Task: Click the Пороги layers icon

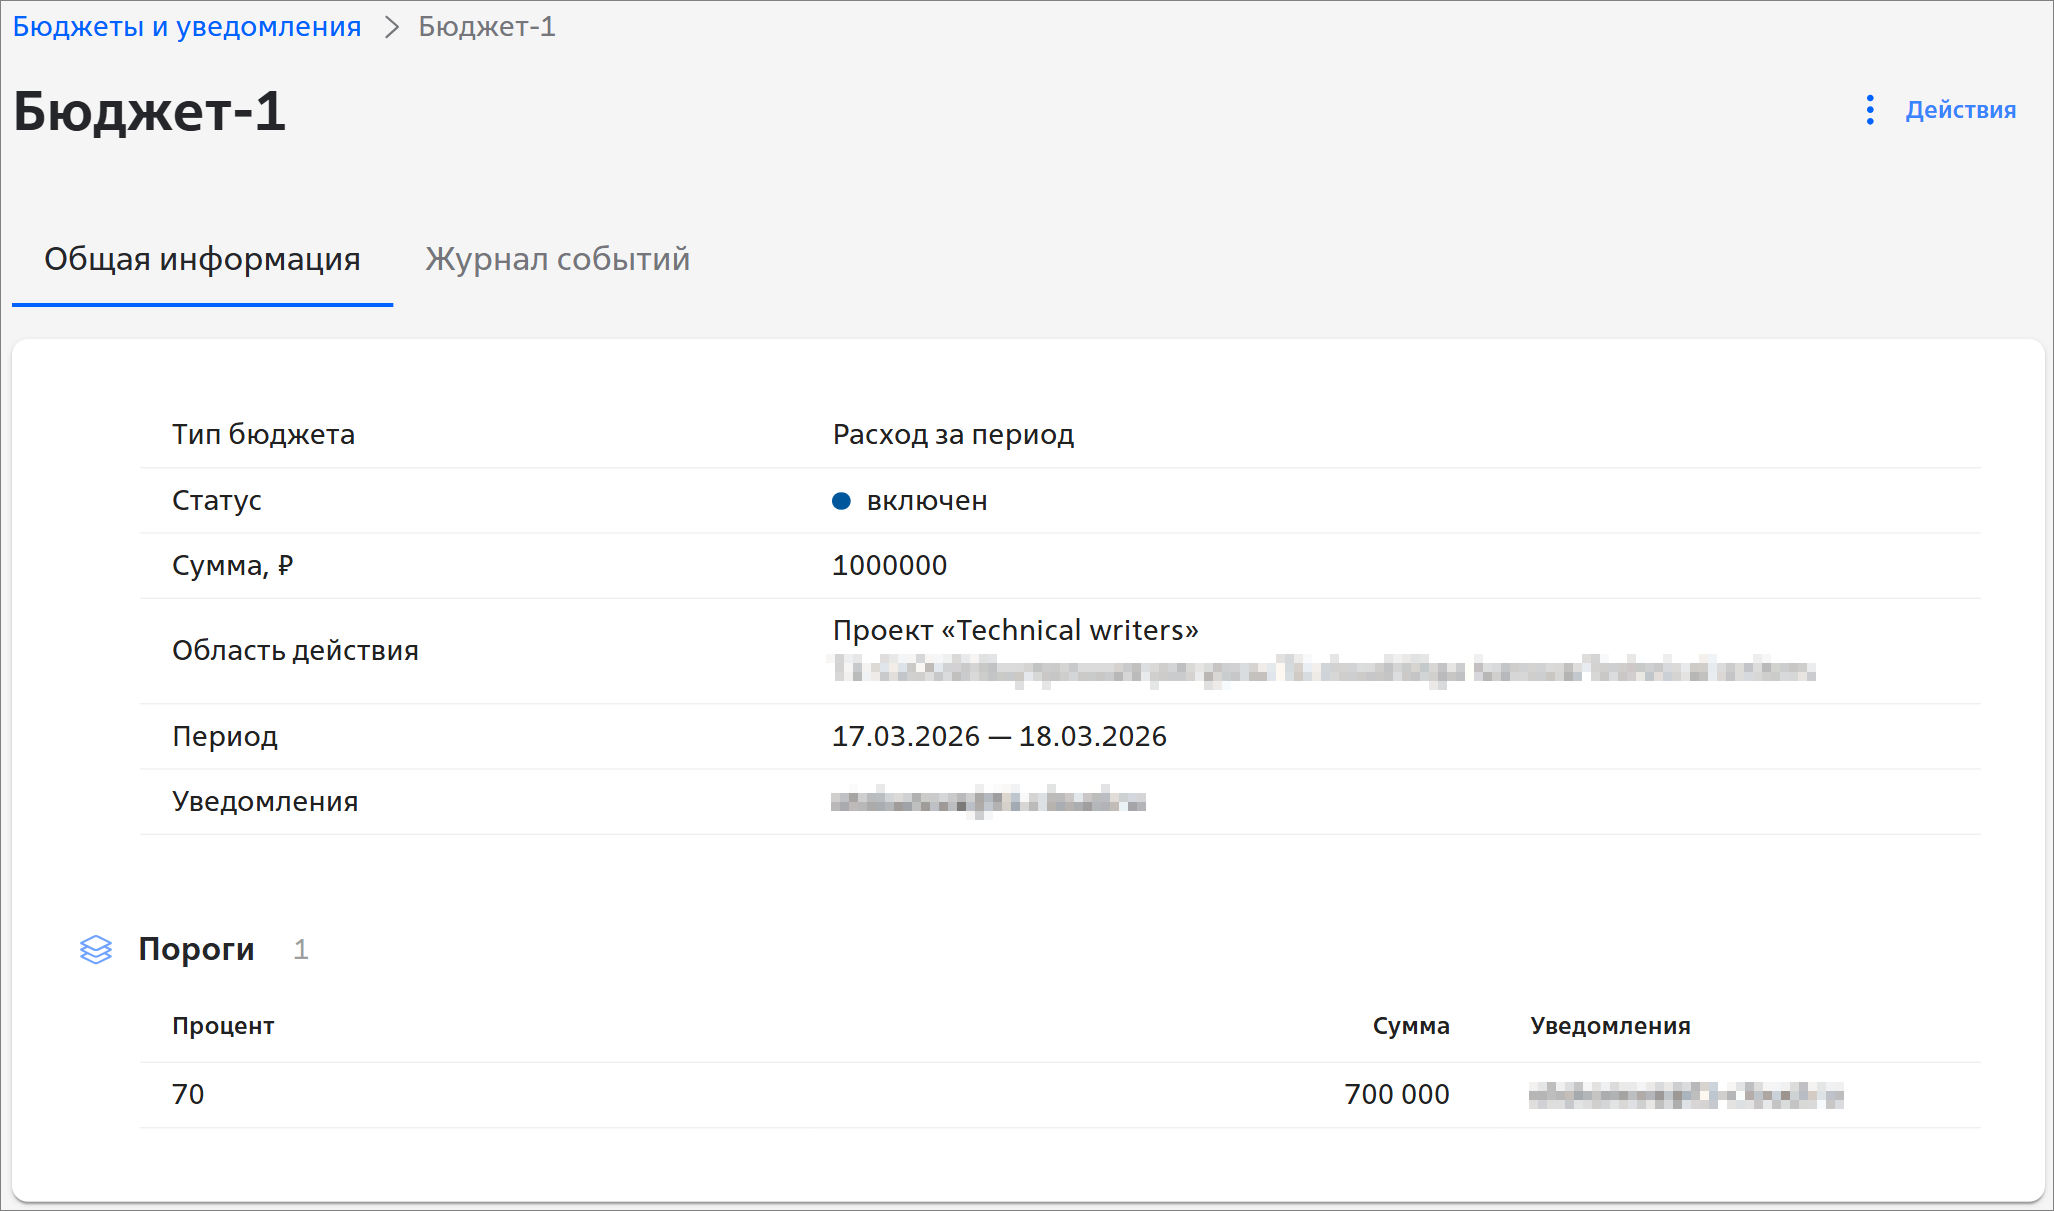Action: click(x=96, y=949)
